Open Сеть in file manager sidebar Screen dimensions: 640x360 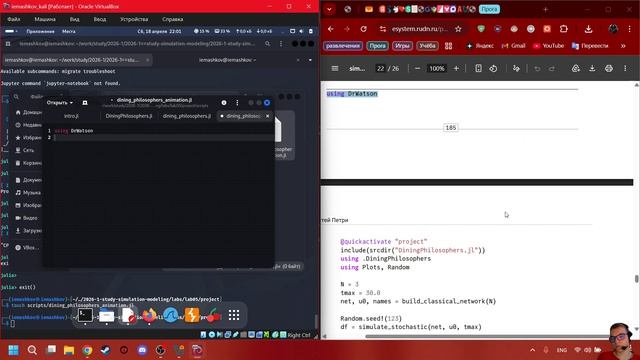[25, 150]
